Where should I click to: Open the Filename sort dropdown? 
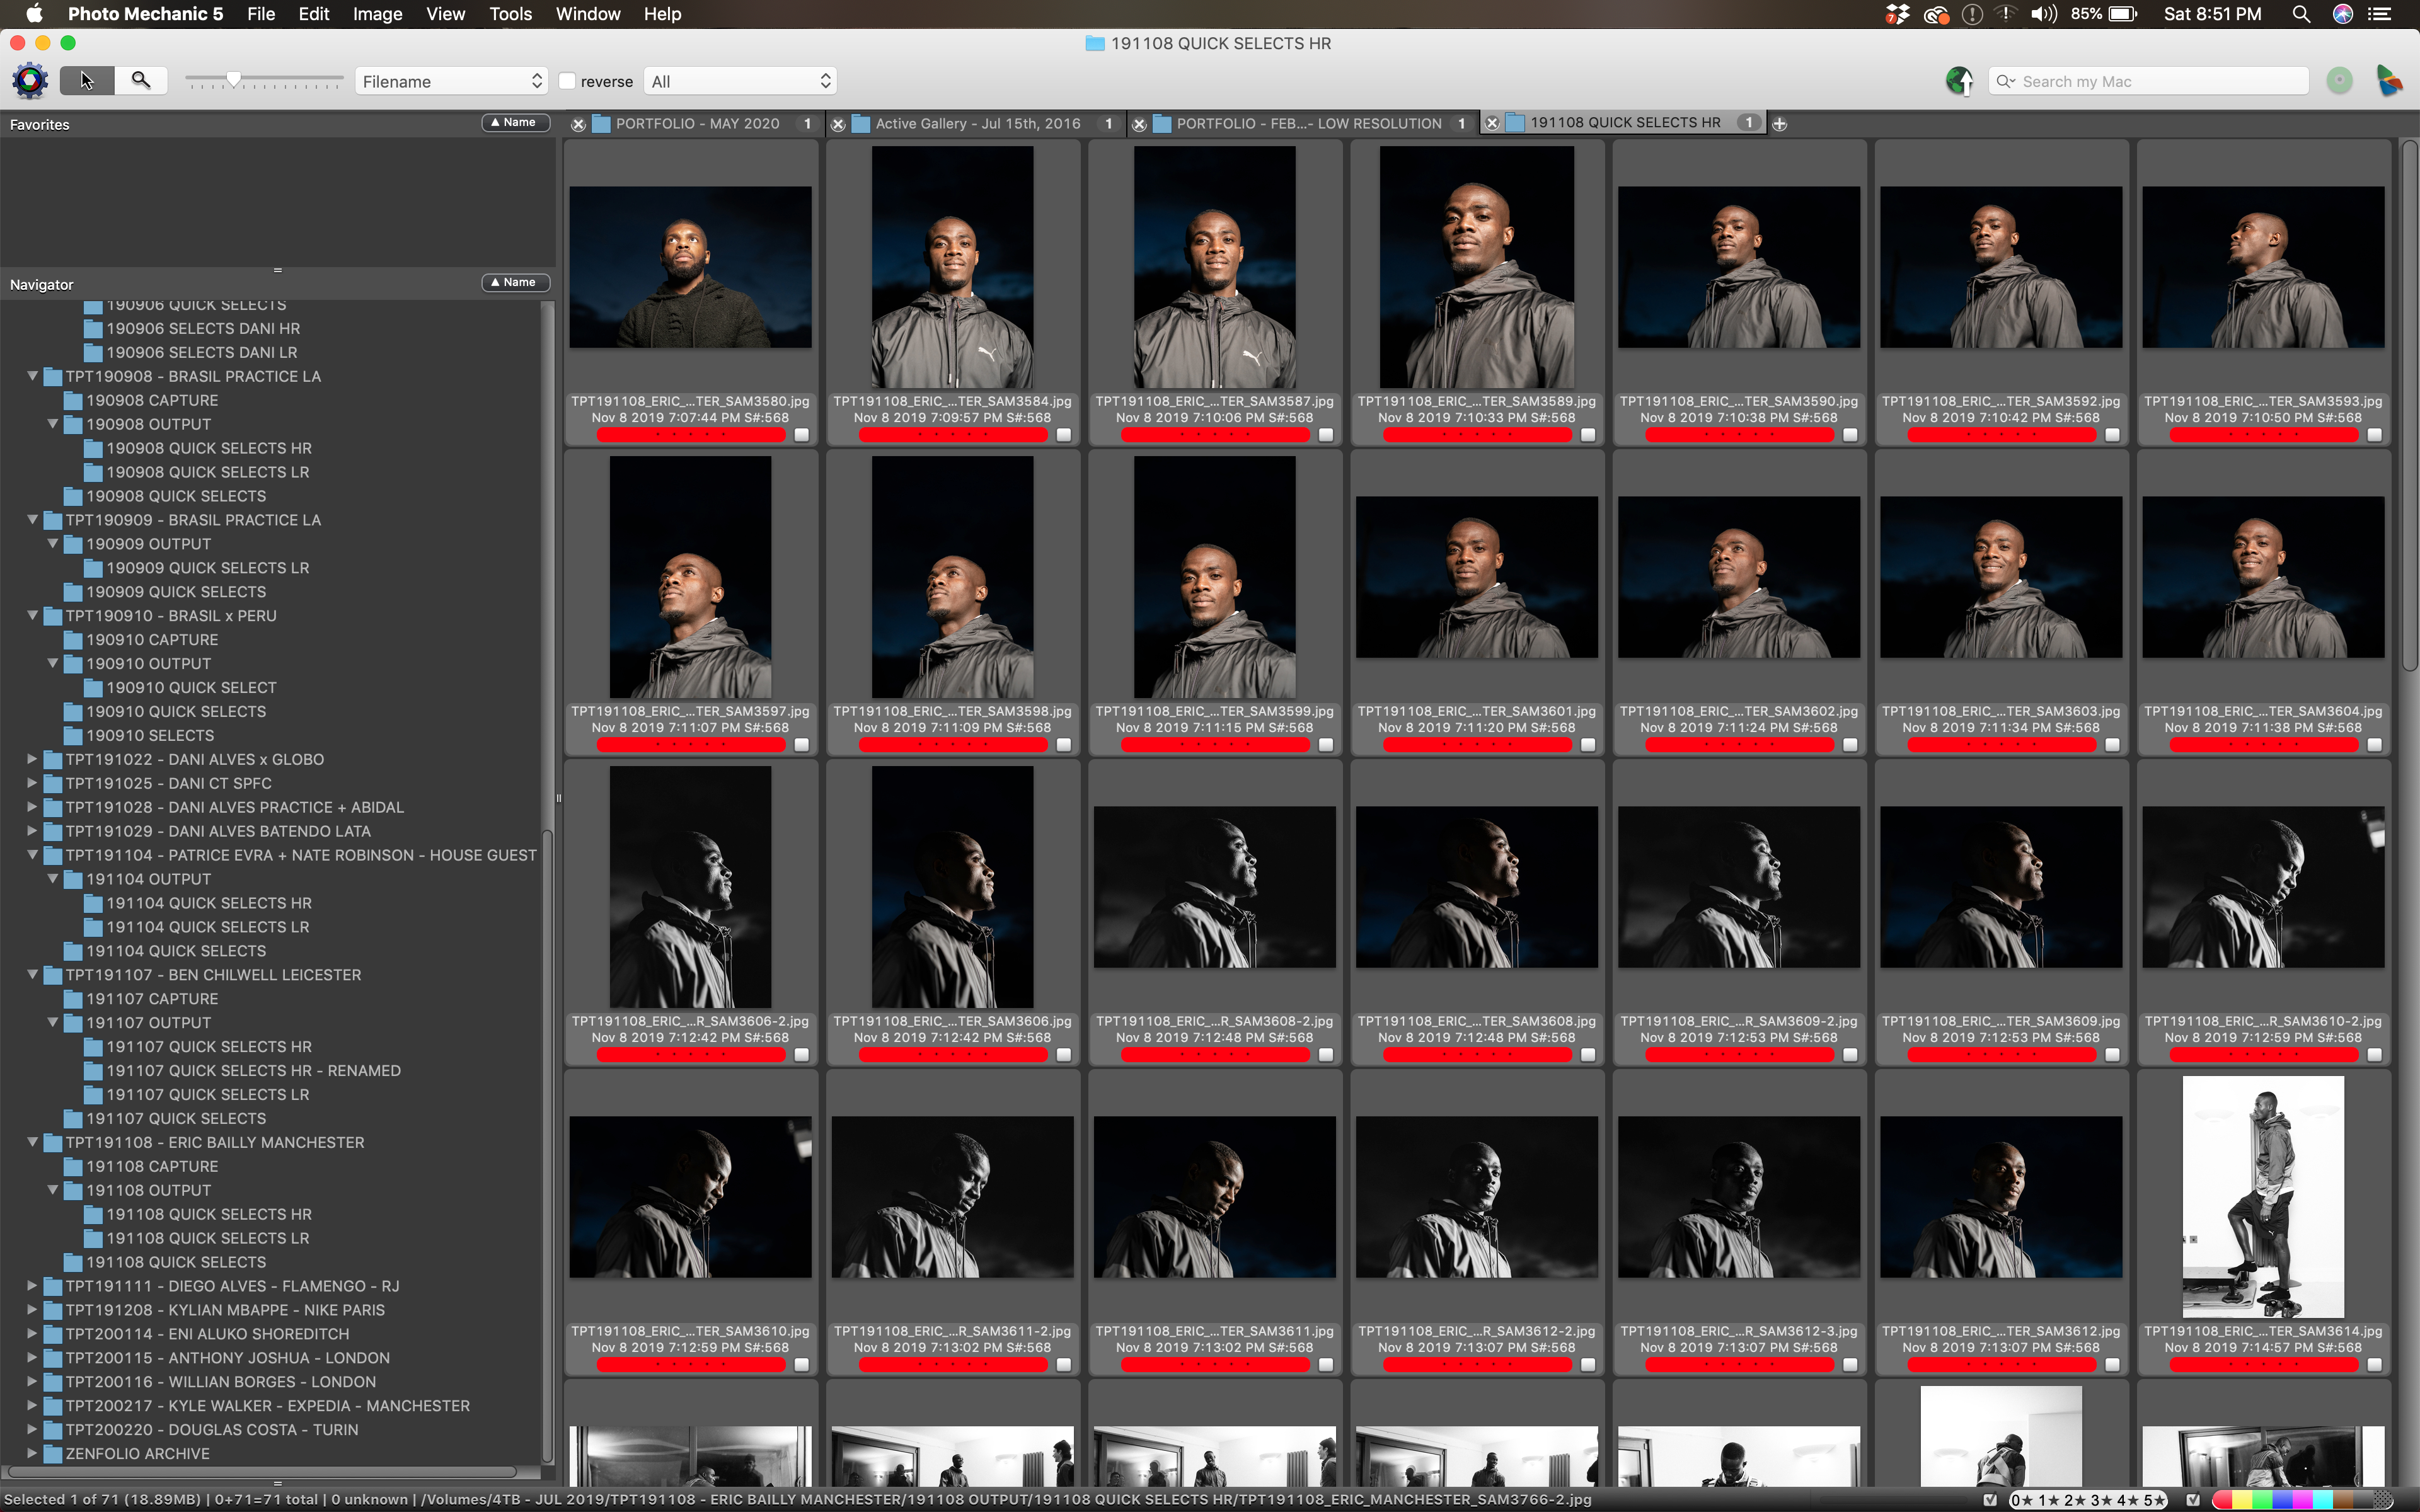tap(452, 82)
